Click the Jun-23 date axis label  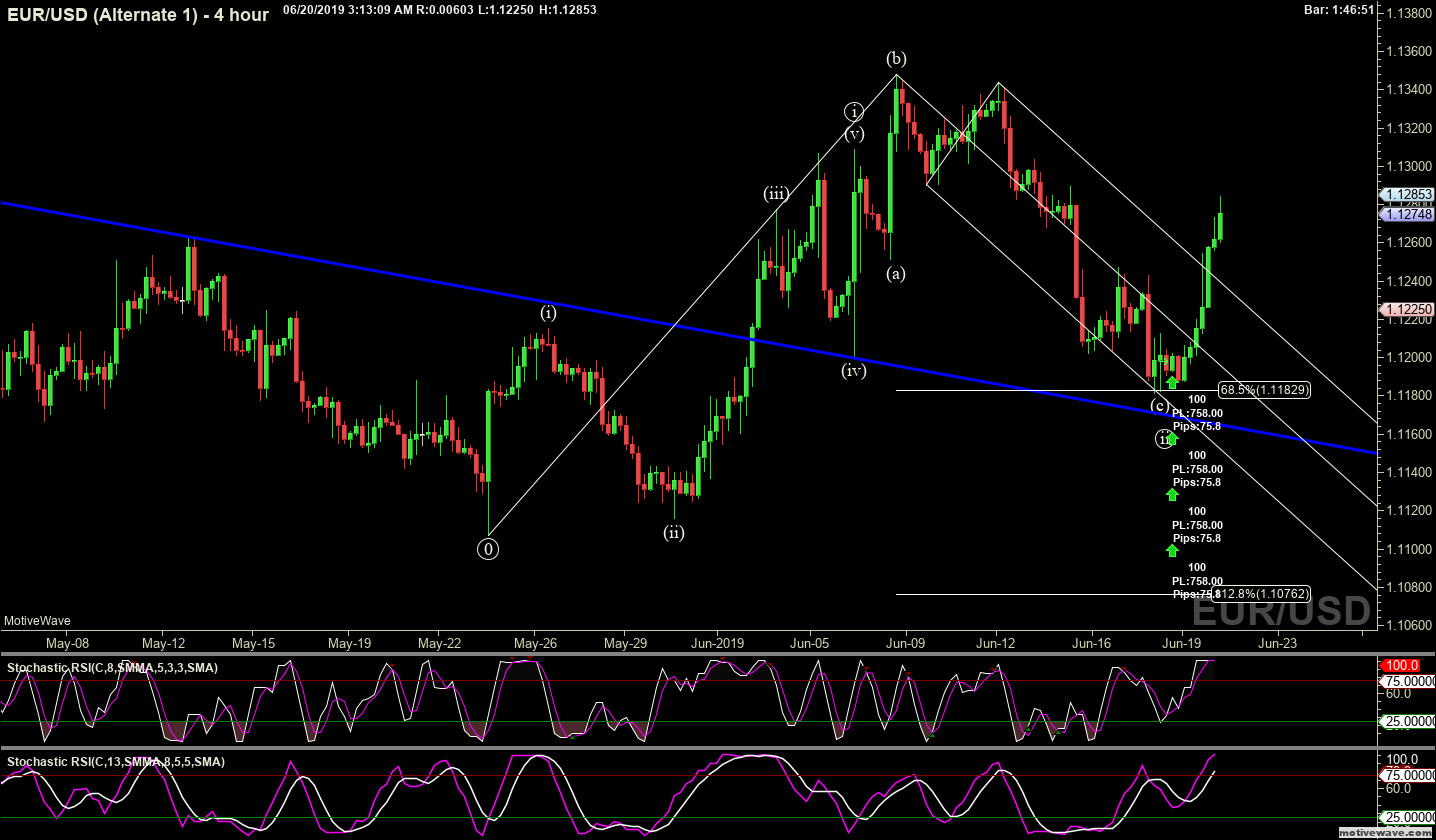(1277, 643)
